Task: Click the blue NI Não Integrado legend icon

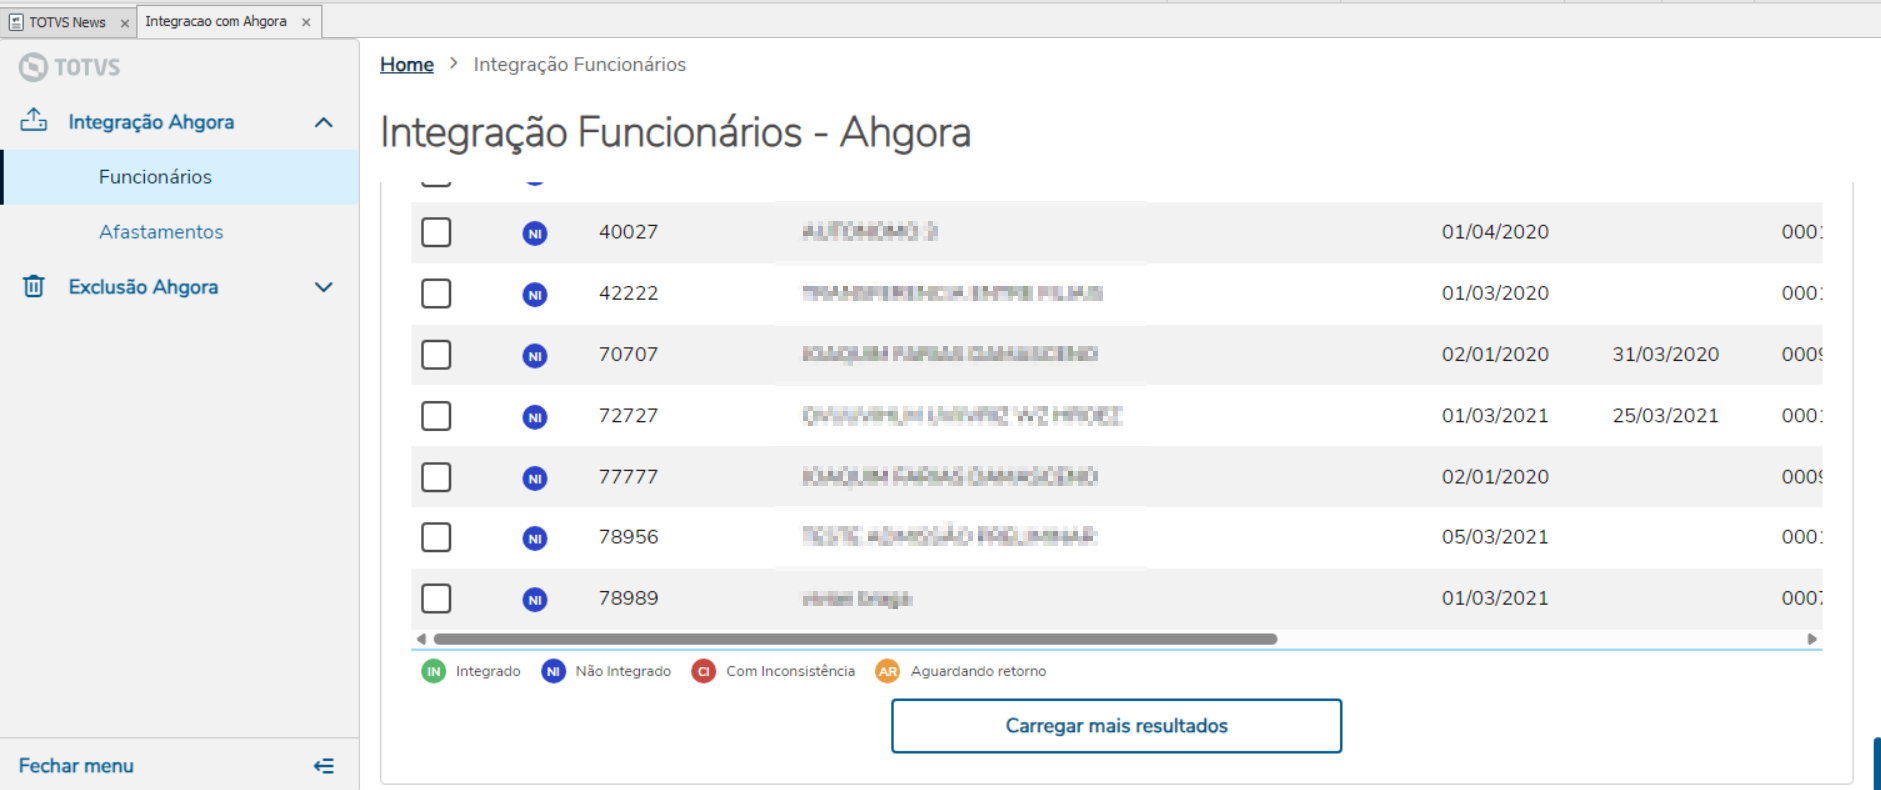Action: (553, 671)
